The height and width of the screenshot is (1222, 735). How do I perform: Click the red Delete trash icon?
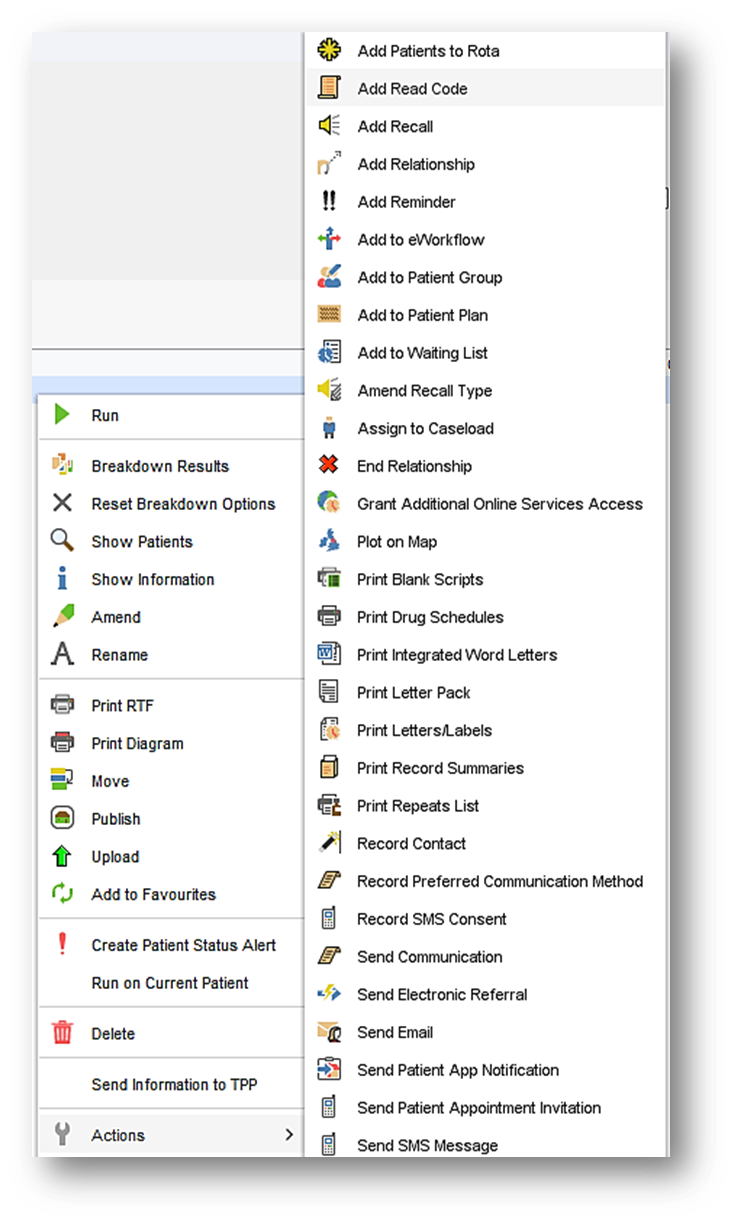tap(63, 1033)
